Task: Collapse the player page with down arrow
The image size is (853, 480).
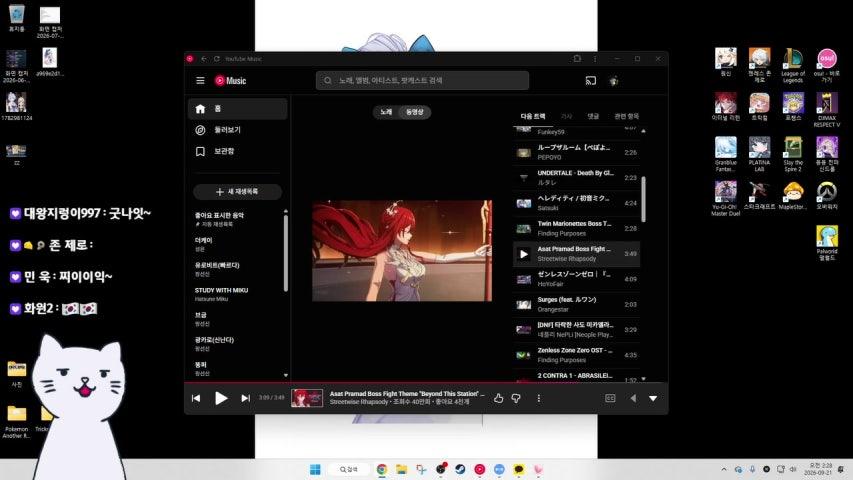Action: click(x=653, y=398)
